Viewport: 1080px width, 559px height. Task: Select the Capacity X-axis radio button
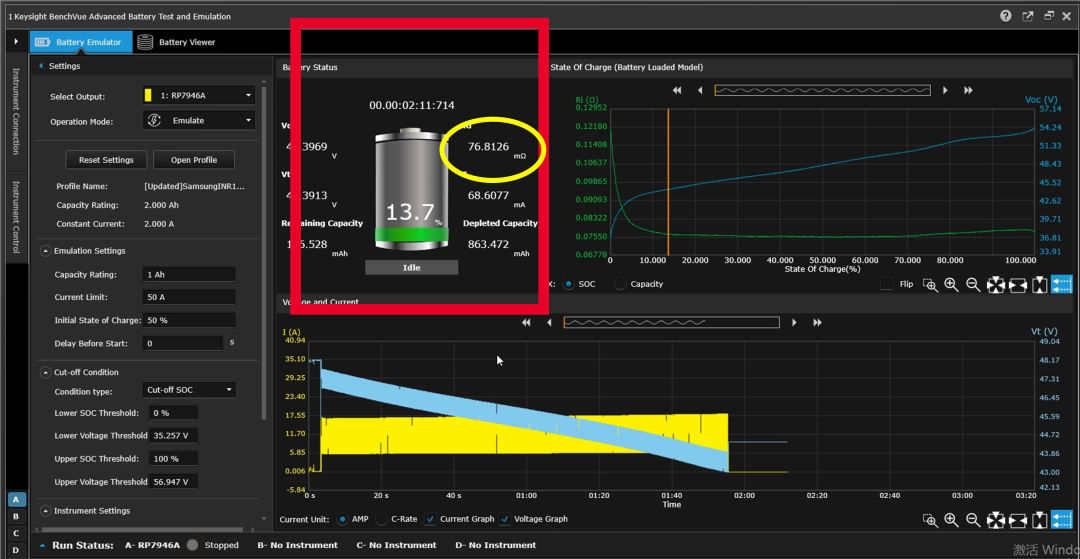(620, 284)
